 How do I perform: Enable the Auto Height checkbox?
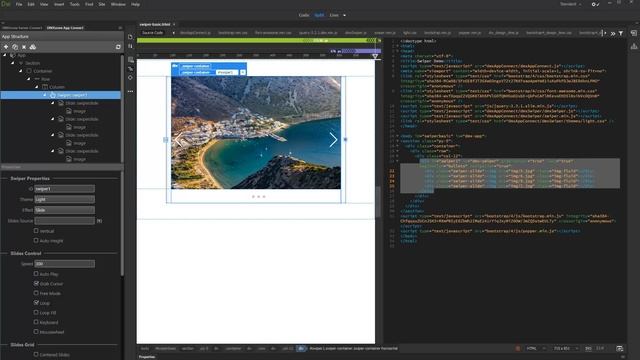click(36, 240)
